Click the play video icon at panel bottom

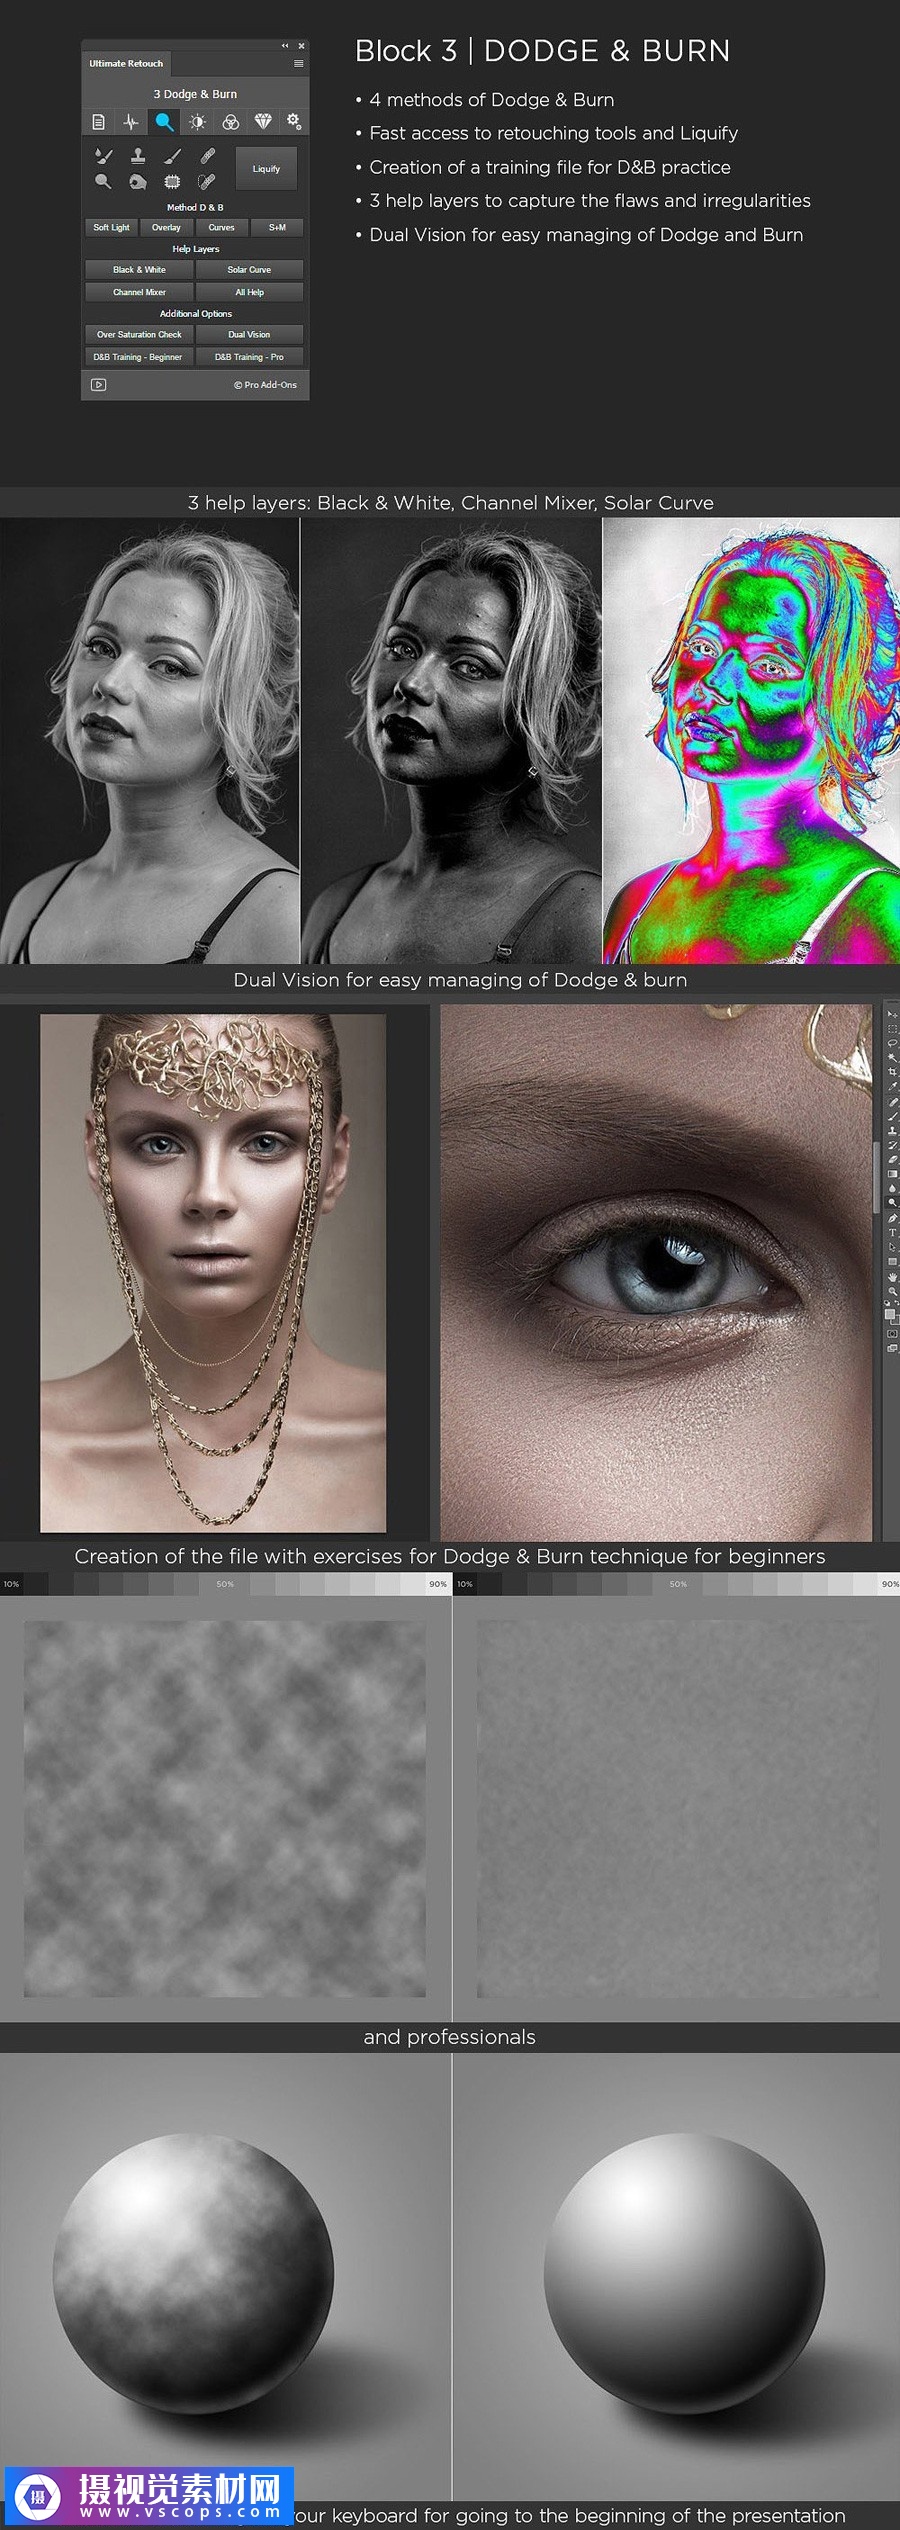pos(98,384)
